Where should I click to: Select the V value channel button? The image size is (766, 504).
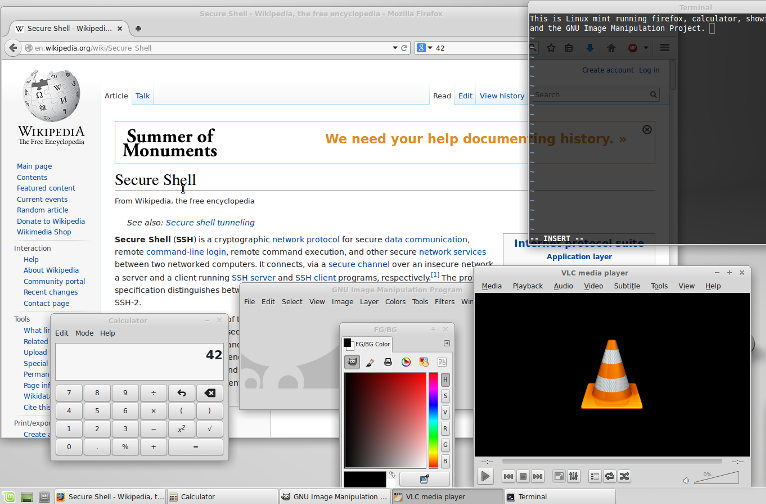(445, 412)
